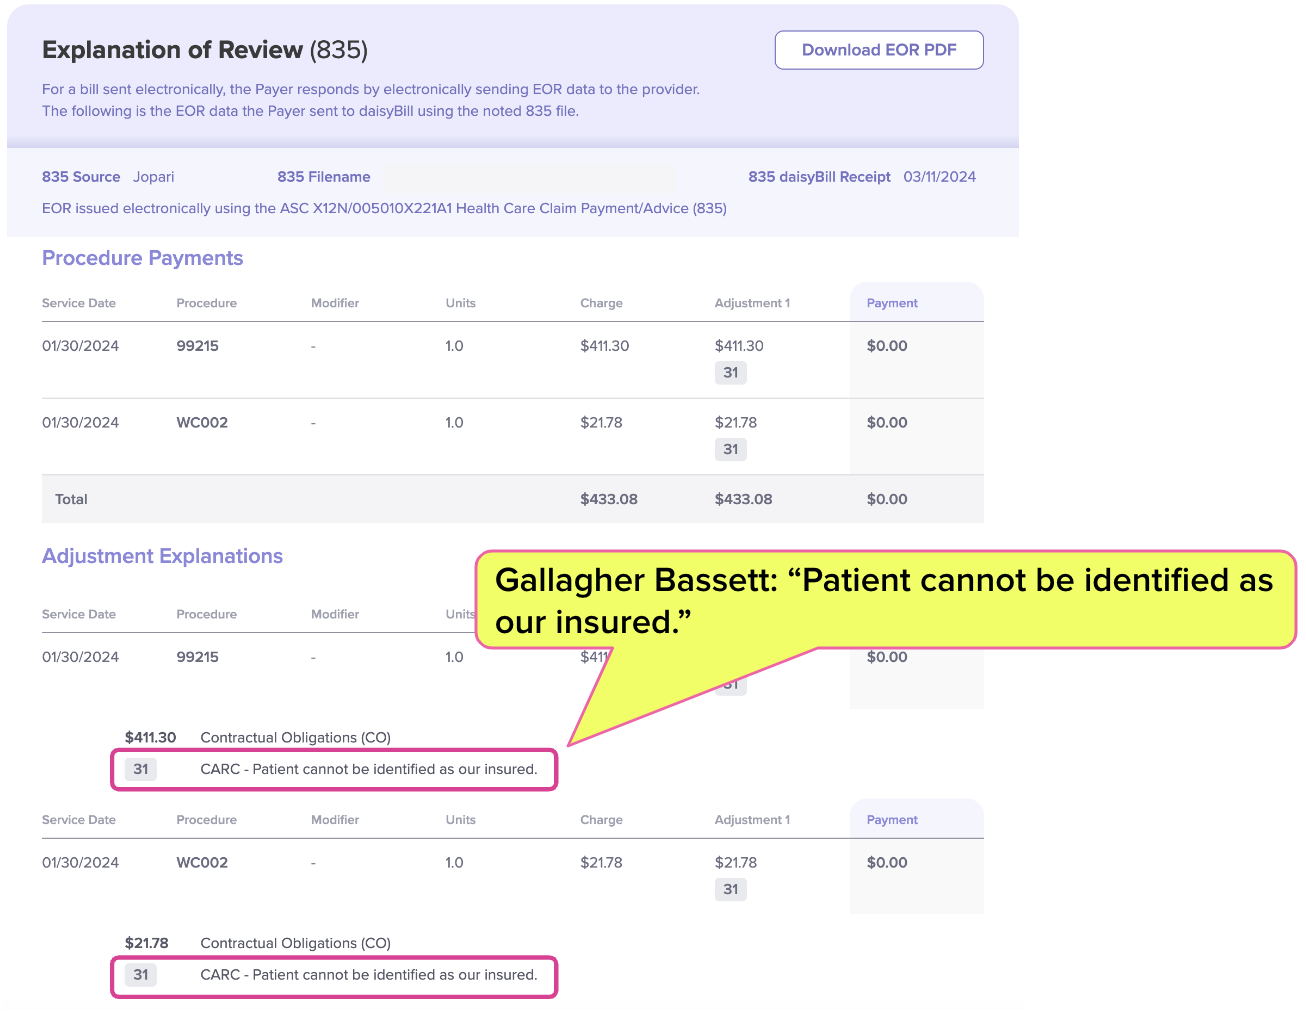Click "Procedure" header in Procedure Payments table

click(x=207, y=303)
